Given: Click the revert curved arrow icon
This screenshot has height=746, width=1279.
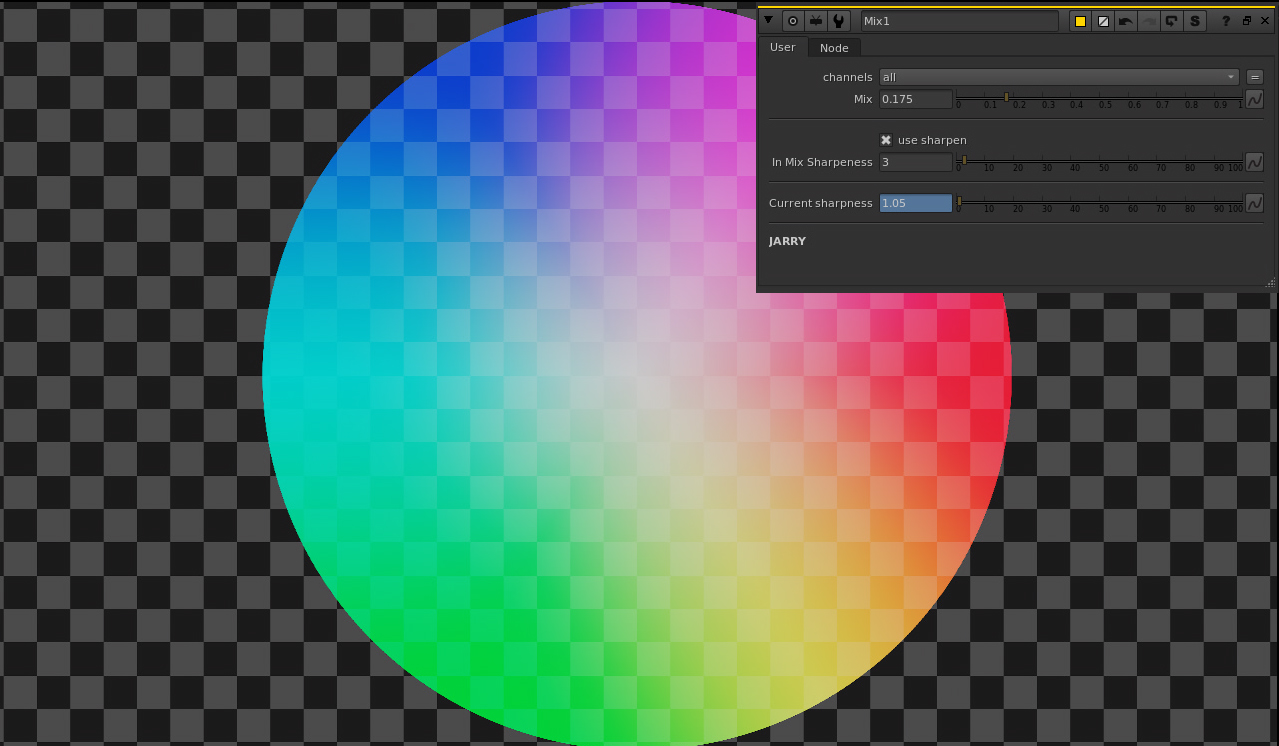Looking at the screenshot, I should 1172,21.
